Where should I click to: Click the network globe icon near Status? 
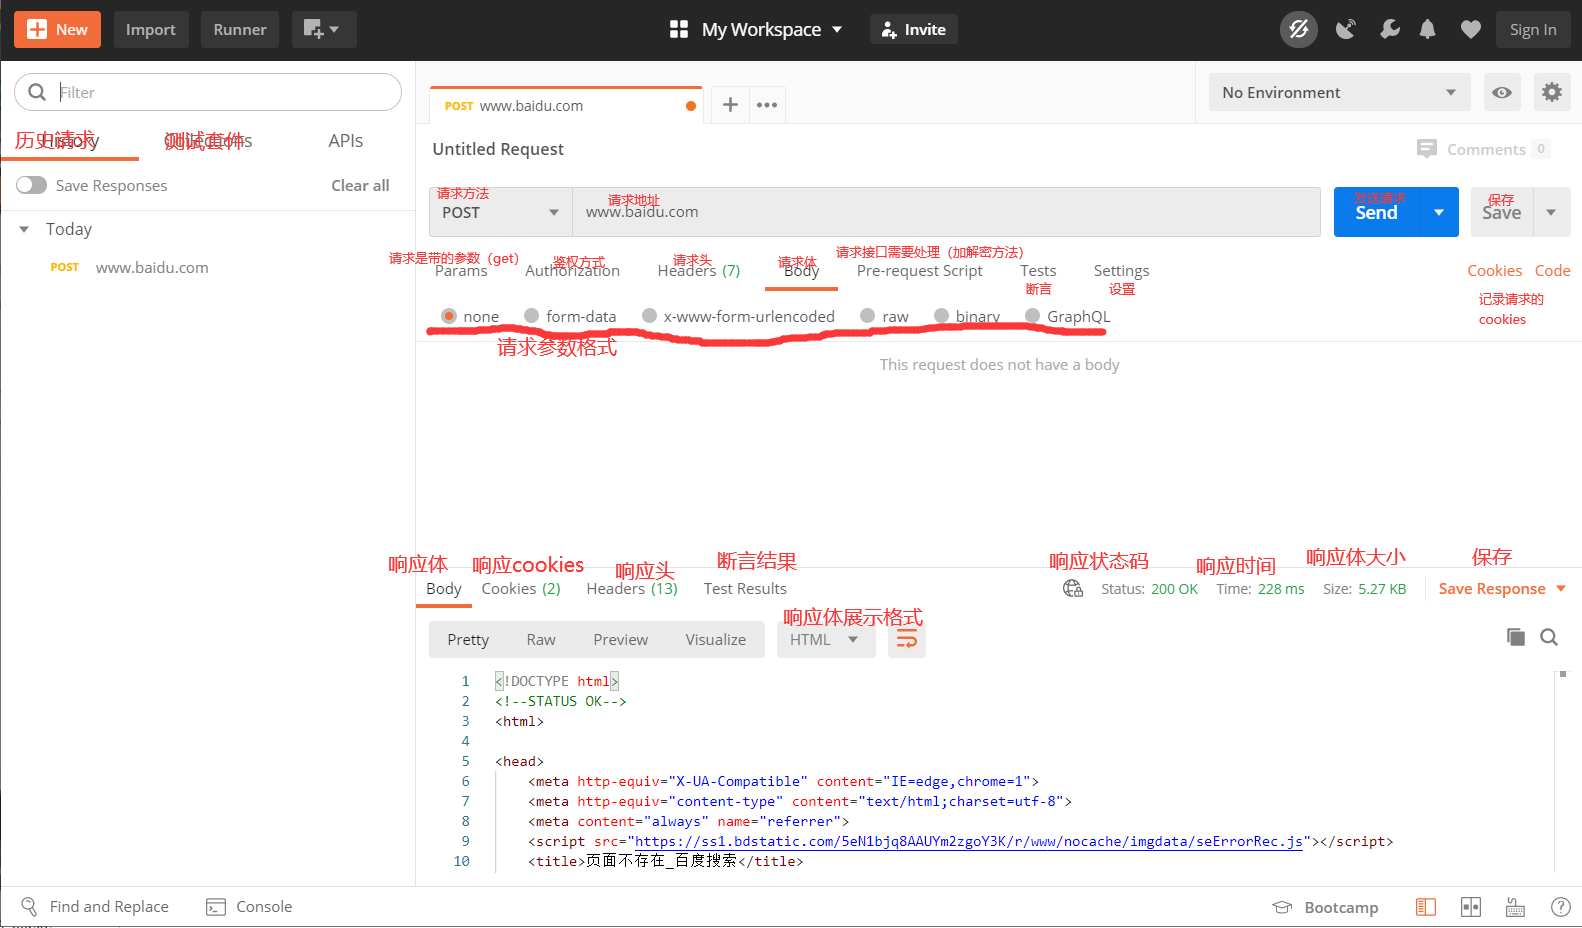click(x=1073, y=588)
